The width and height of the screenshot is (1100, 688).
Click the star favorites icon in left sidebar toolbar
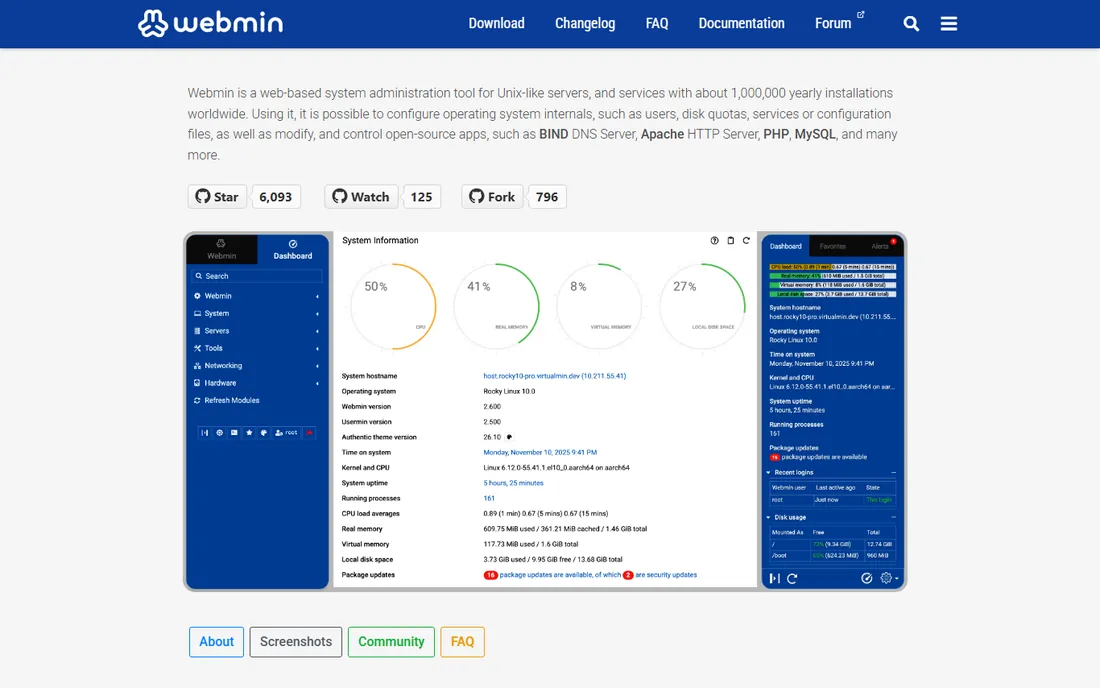(249, 433)
